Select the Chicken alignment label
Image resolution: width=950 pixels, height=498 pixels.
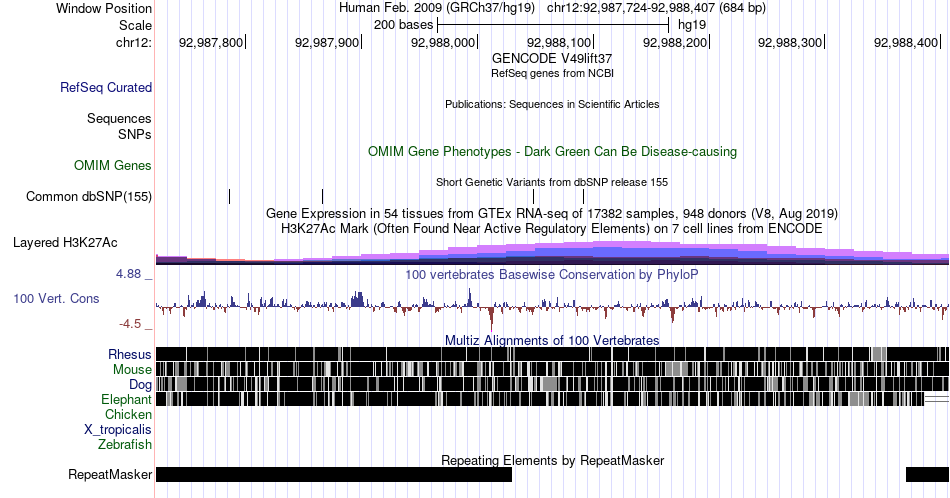pyautogui.click(x=128, y=414)
